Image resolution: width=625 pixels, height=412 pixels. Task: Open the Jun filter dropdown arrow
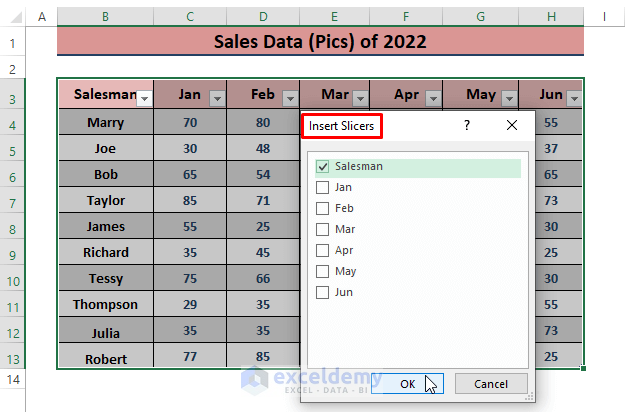point(575,98)
